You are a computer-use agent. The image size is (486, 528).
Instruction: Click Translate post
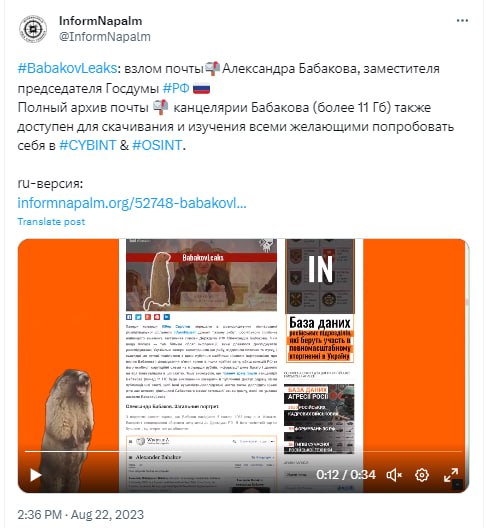click(51, 222)
